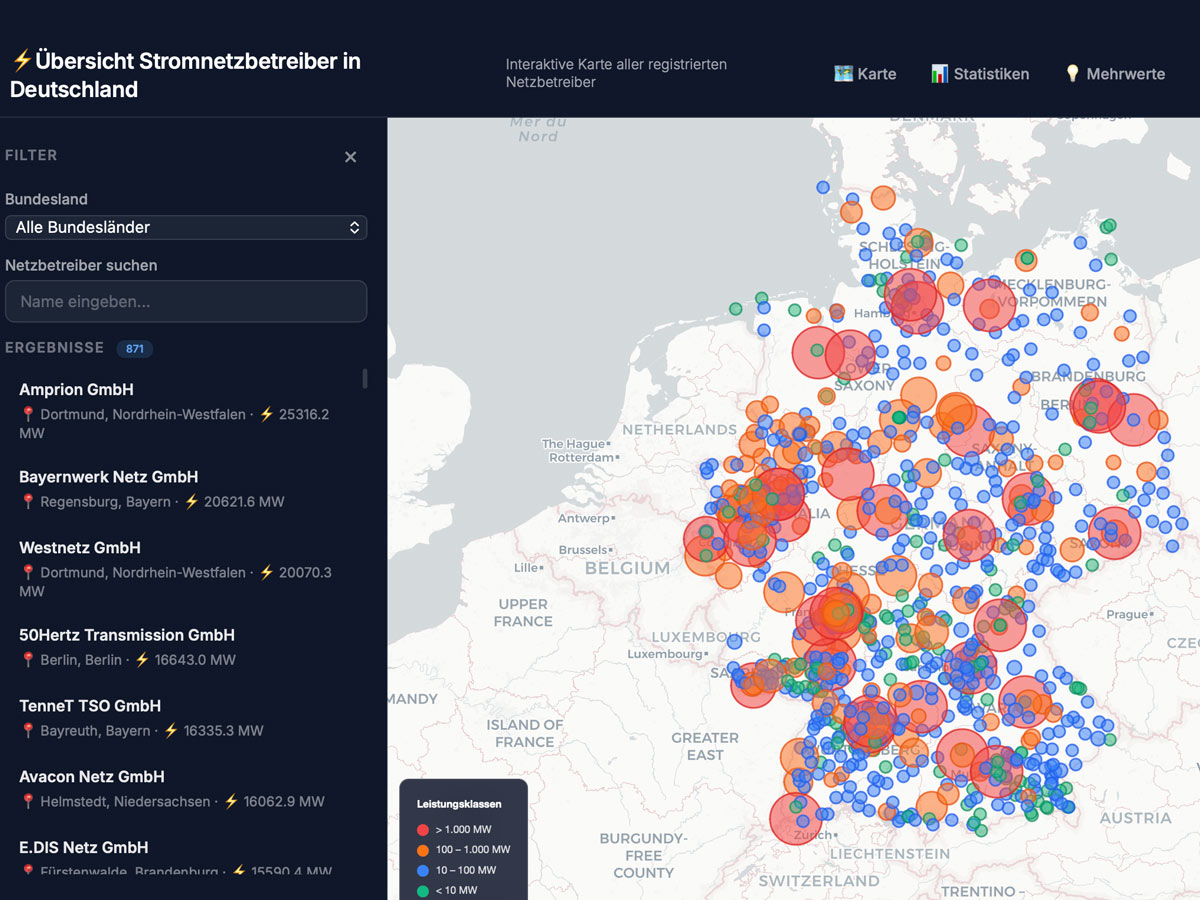This screenshot has width=1200, height=900.
Task: Click the location pin icon in Amprion GmbH row
Action: pos(28,414)
